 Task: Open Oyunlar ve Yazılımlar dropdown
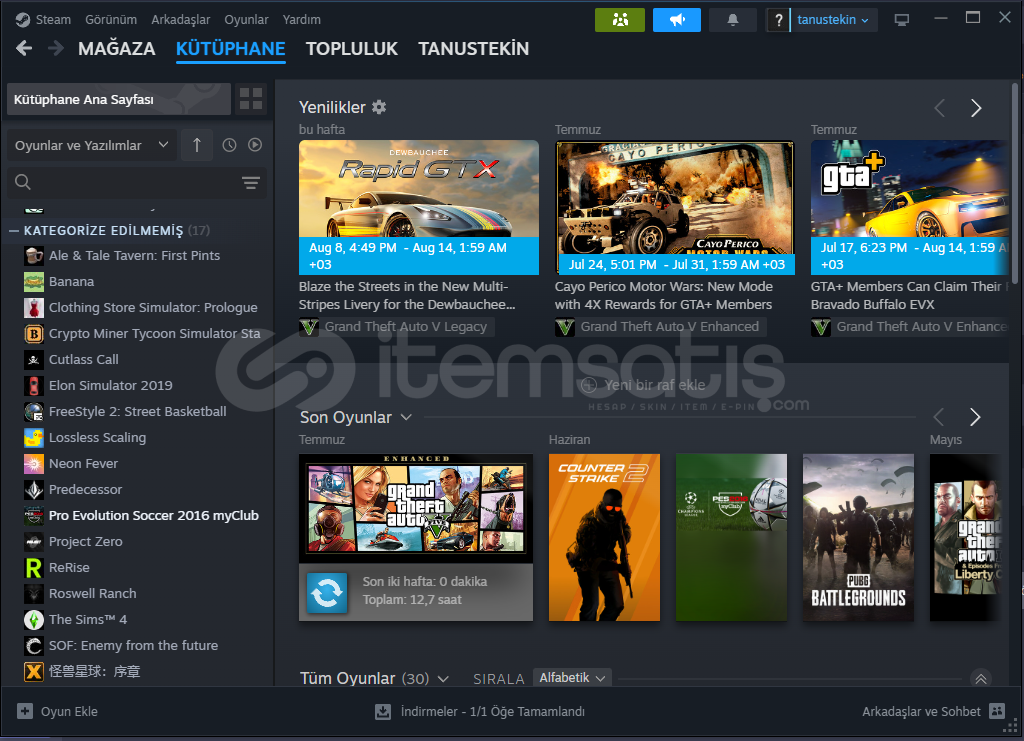91,145
